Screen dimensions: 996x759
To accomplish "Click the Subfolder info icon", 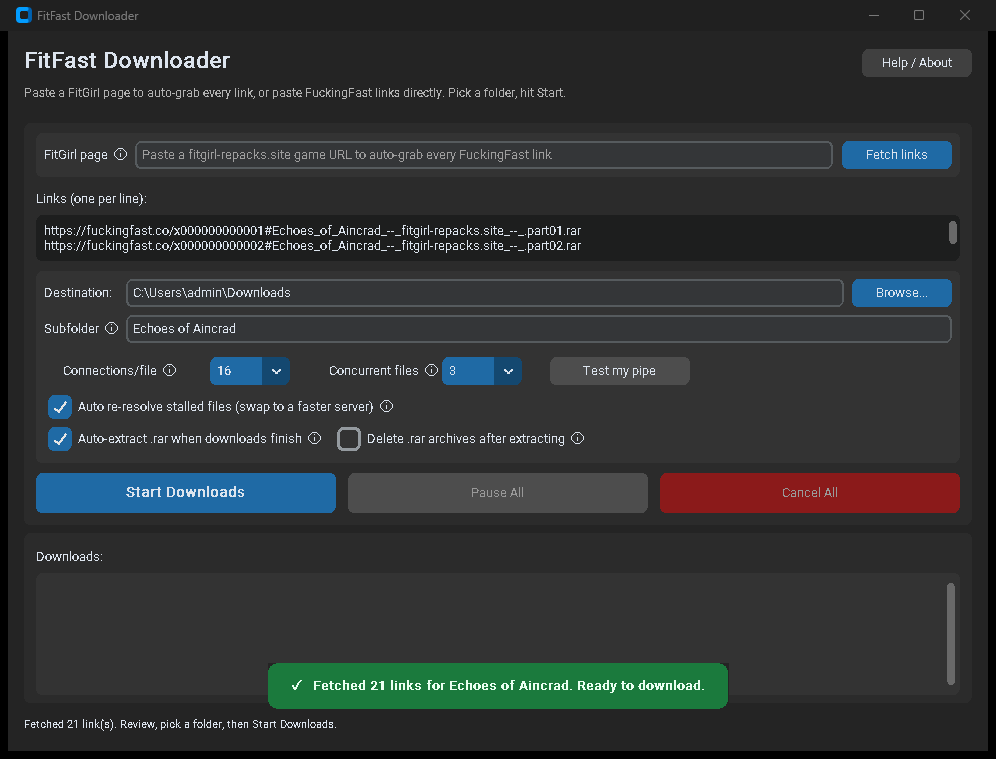I will 111,328.
